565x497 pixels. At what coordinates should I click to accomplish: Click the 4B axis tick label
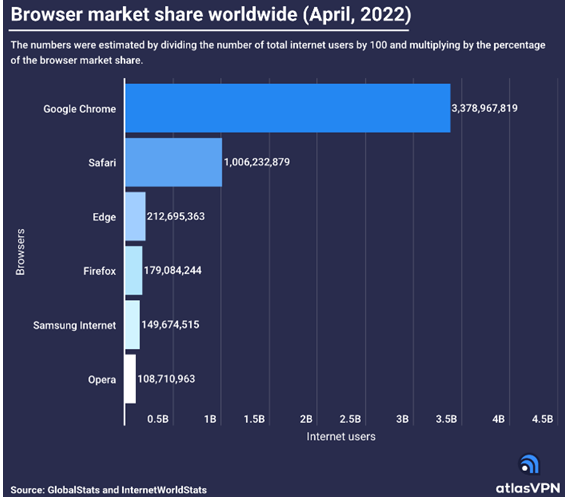(x=499, y=419)
